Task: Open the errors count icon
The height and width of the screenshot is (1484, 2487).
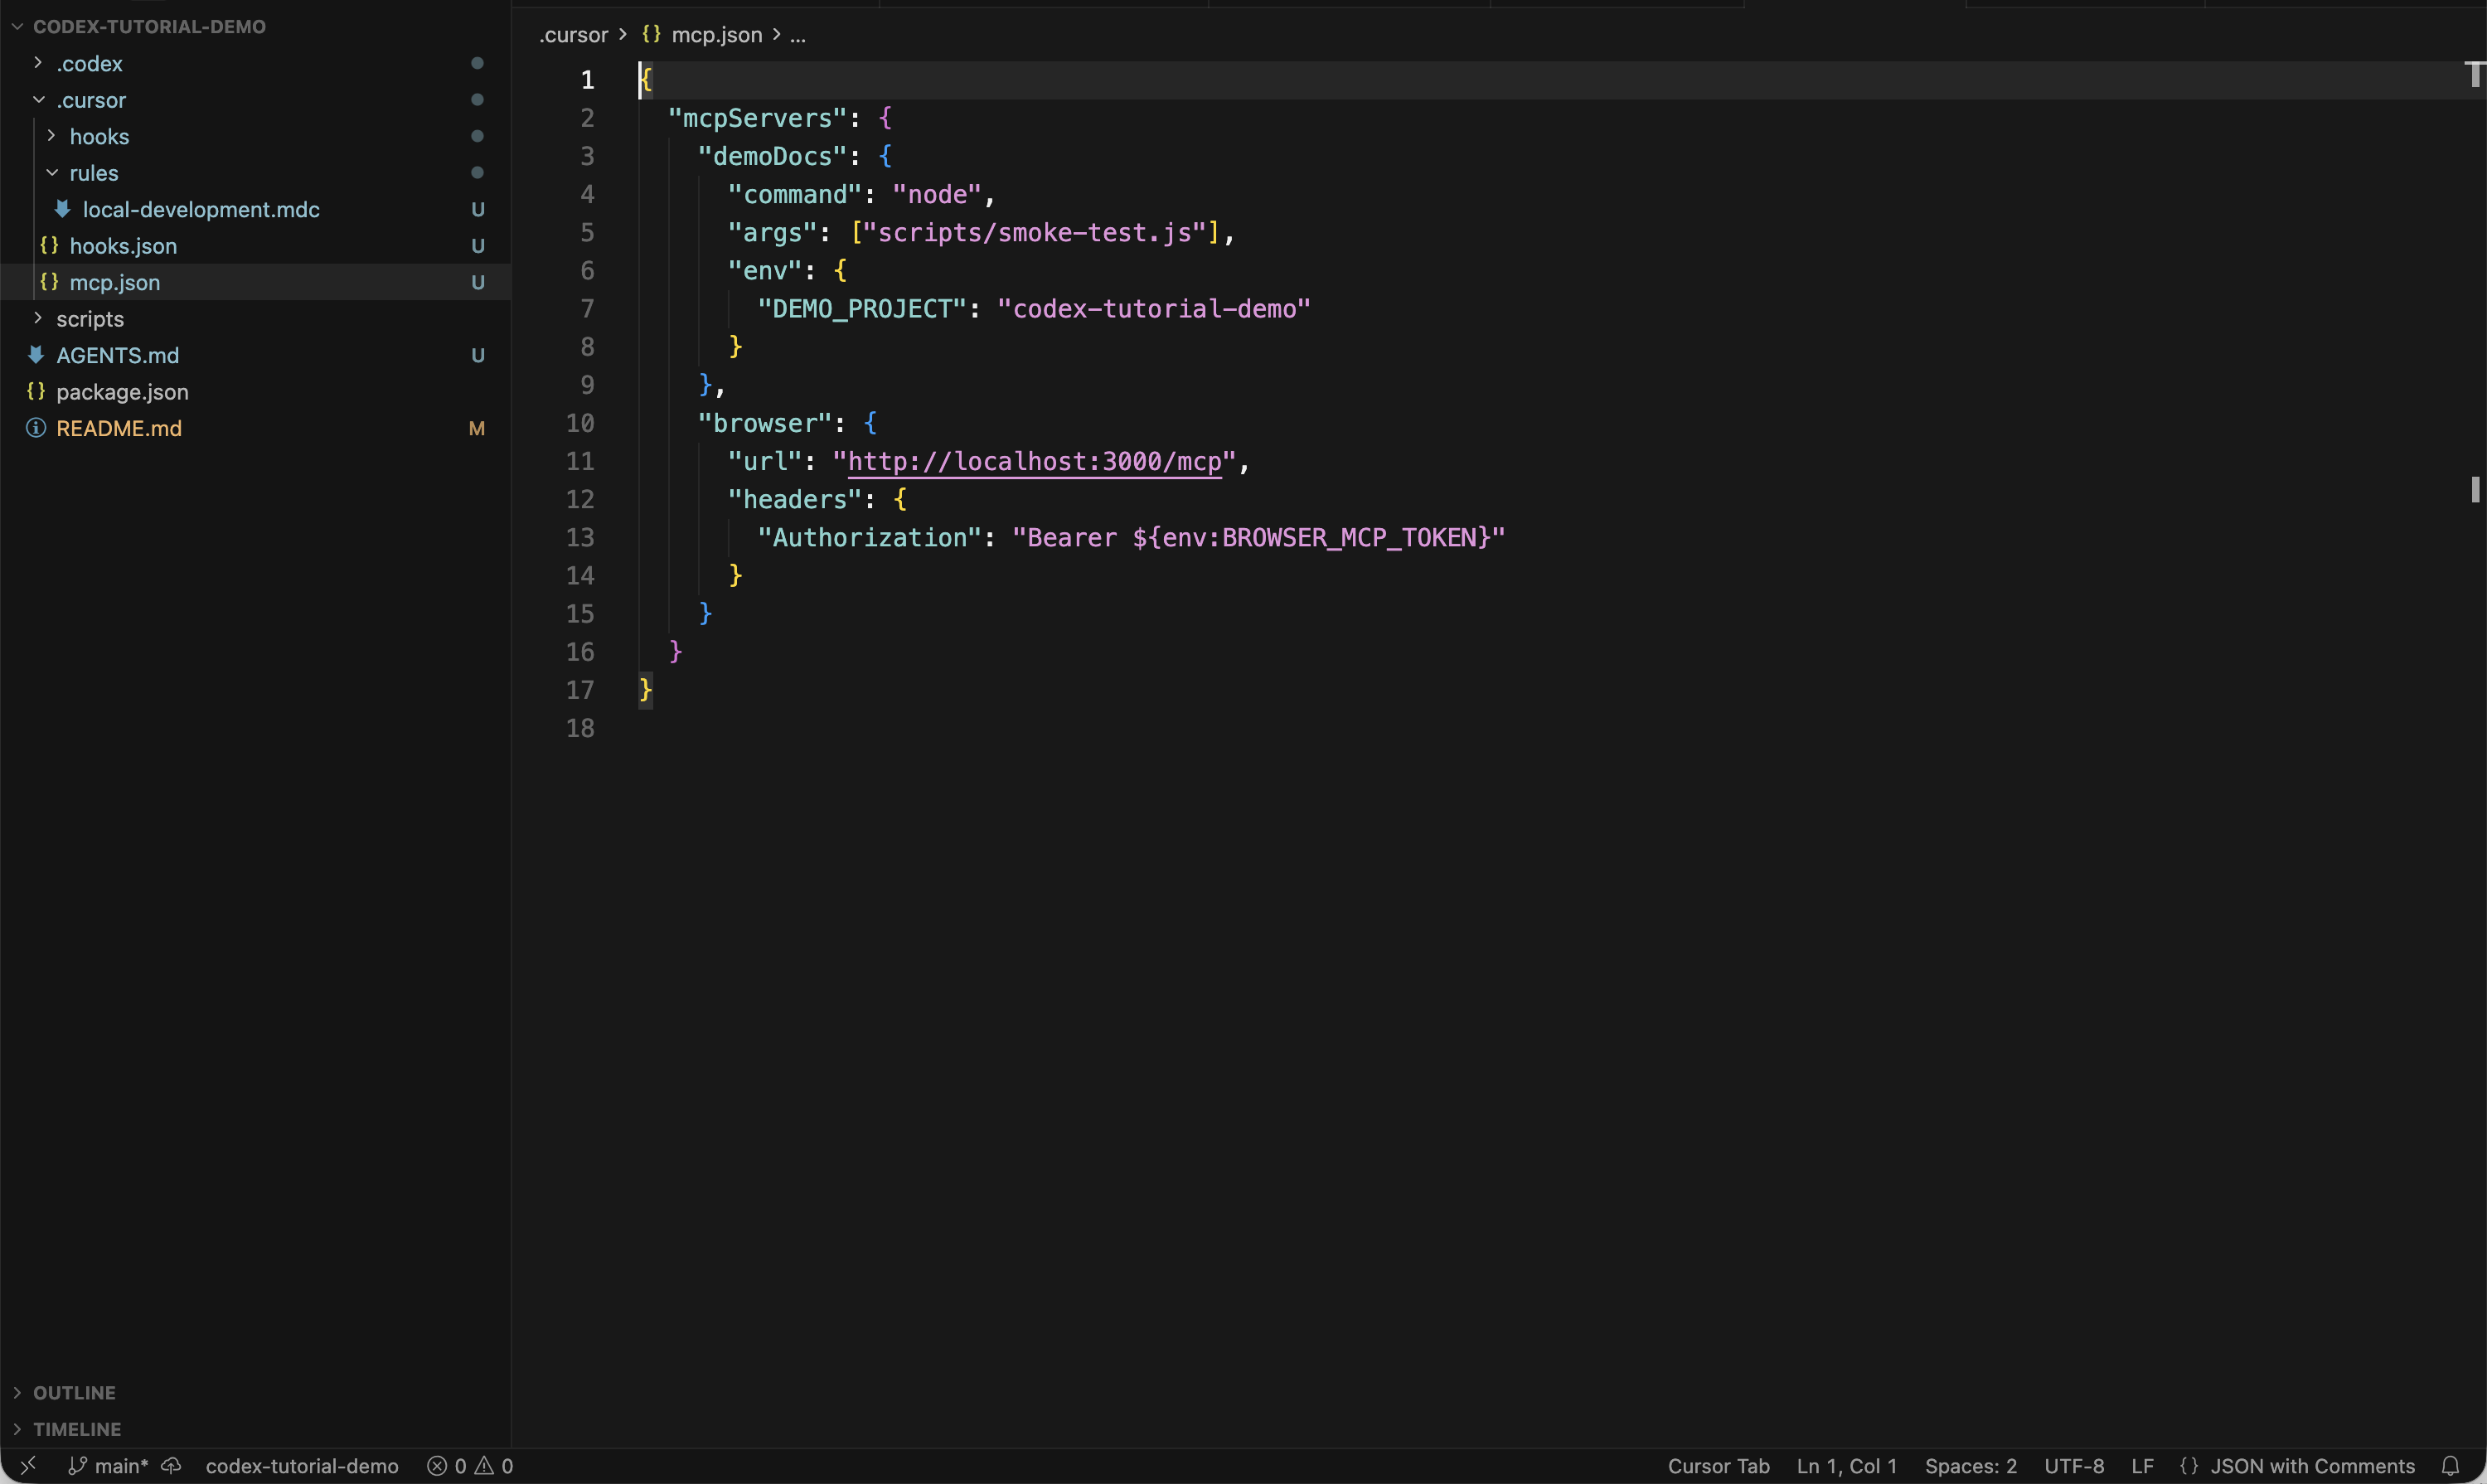Action: coord(437,1466)
